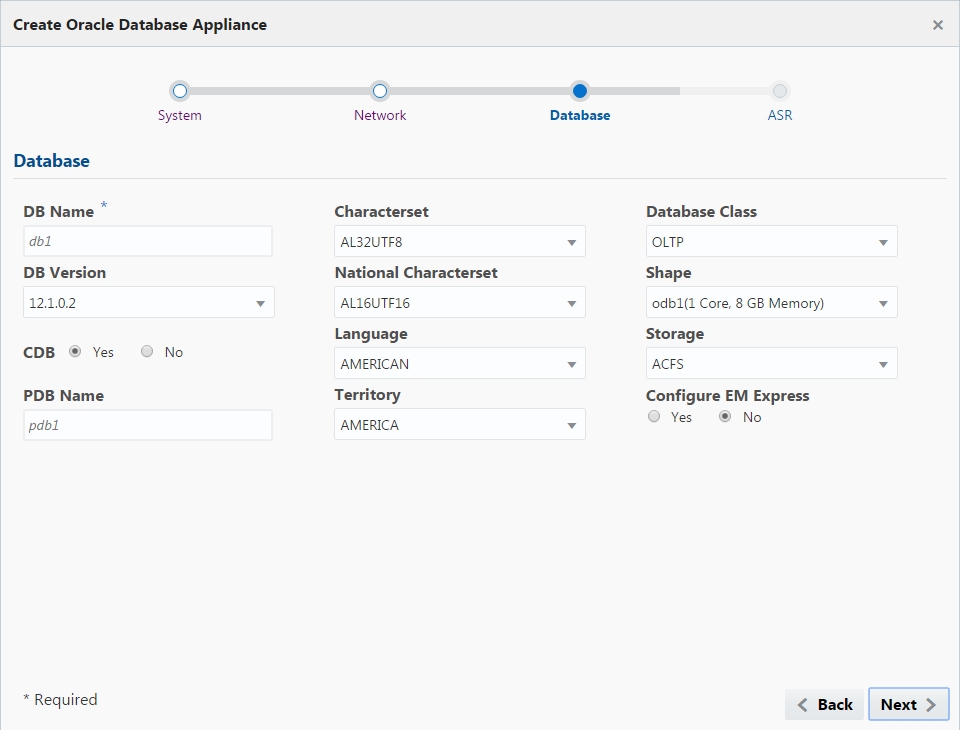Open the National Characterset dropdown
The height and width of the screenshot is (730, 960).
coord(460,303)
